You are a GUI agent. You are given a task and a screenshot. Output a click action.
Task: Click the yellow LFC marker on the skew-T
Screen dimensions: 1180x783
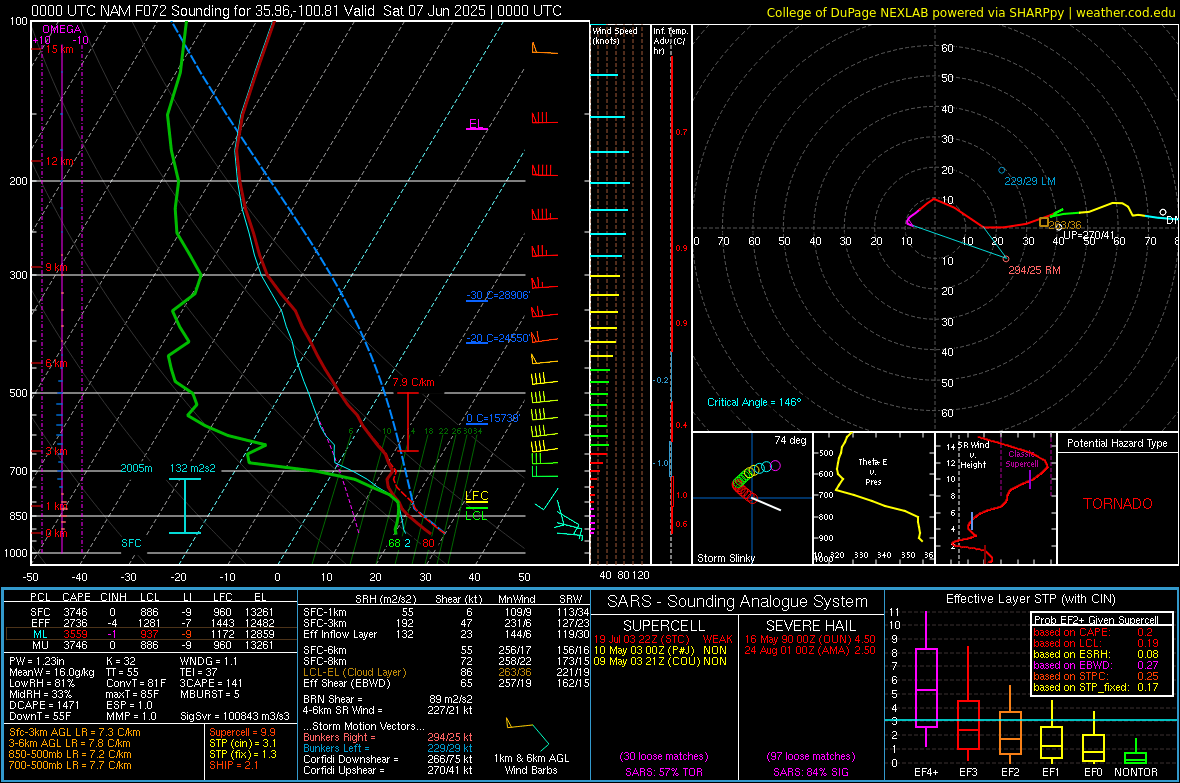coord(476,496)
